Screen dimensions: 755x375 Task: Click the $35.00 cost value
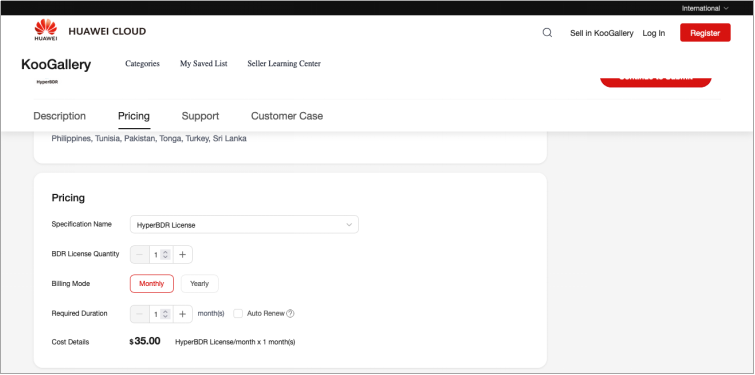[144, 341]
